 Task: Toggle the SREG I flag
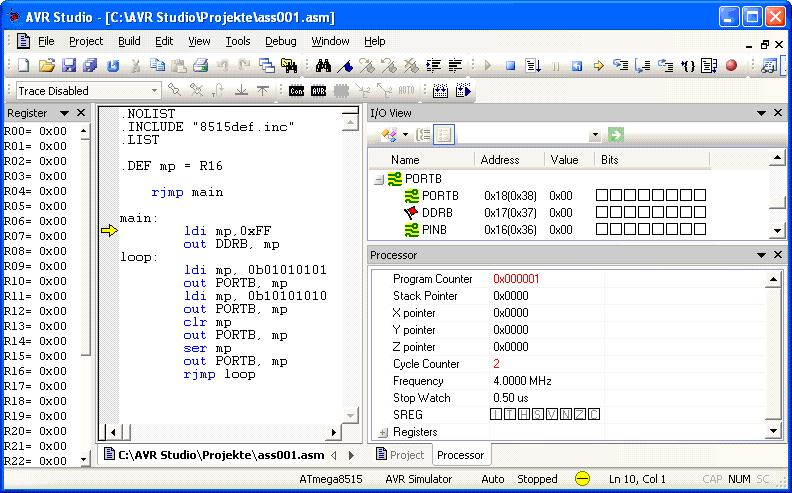tap(497, 415)
